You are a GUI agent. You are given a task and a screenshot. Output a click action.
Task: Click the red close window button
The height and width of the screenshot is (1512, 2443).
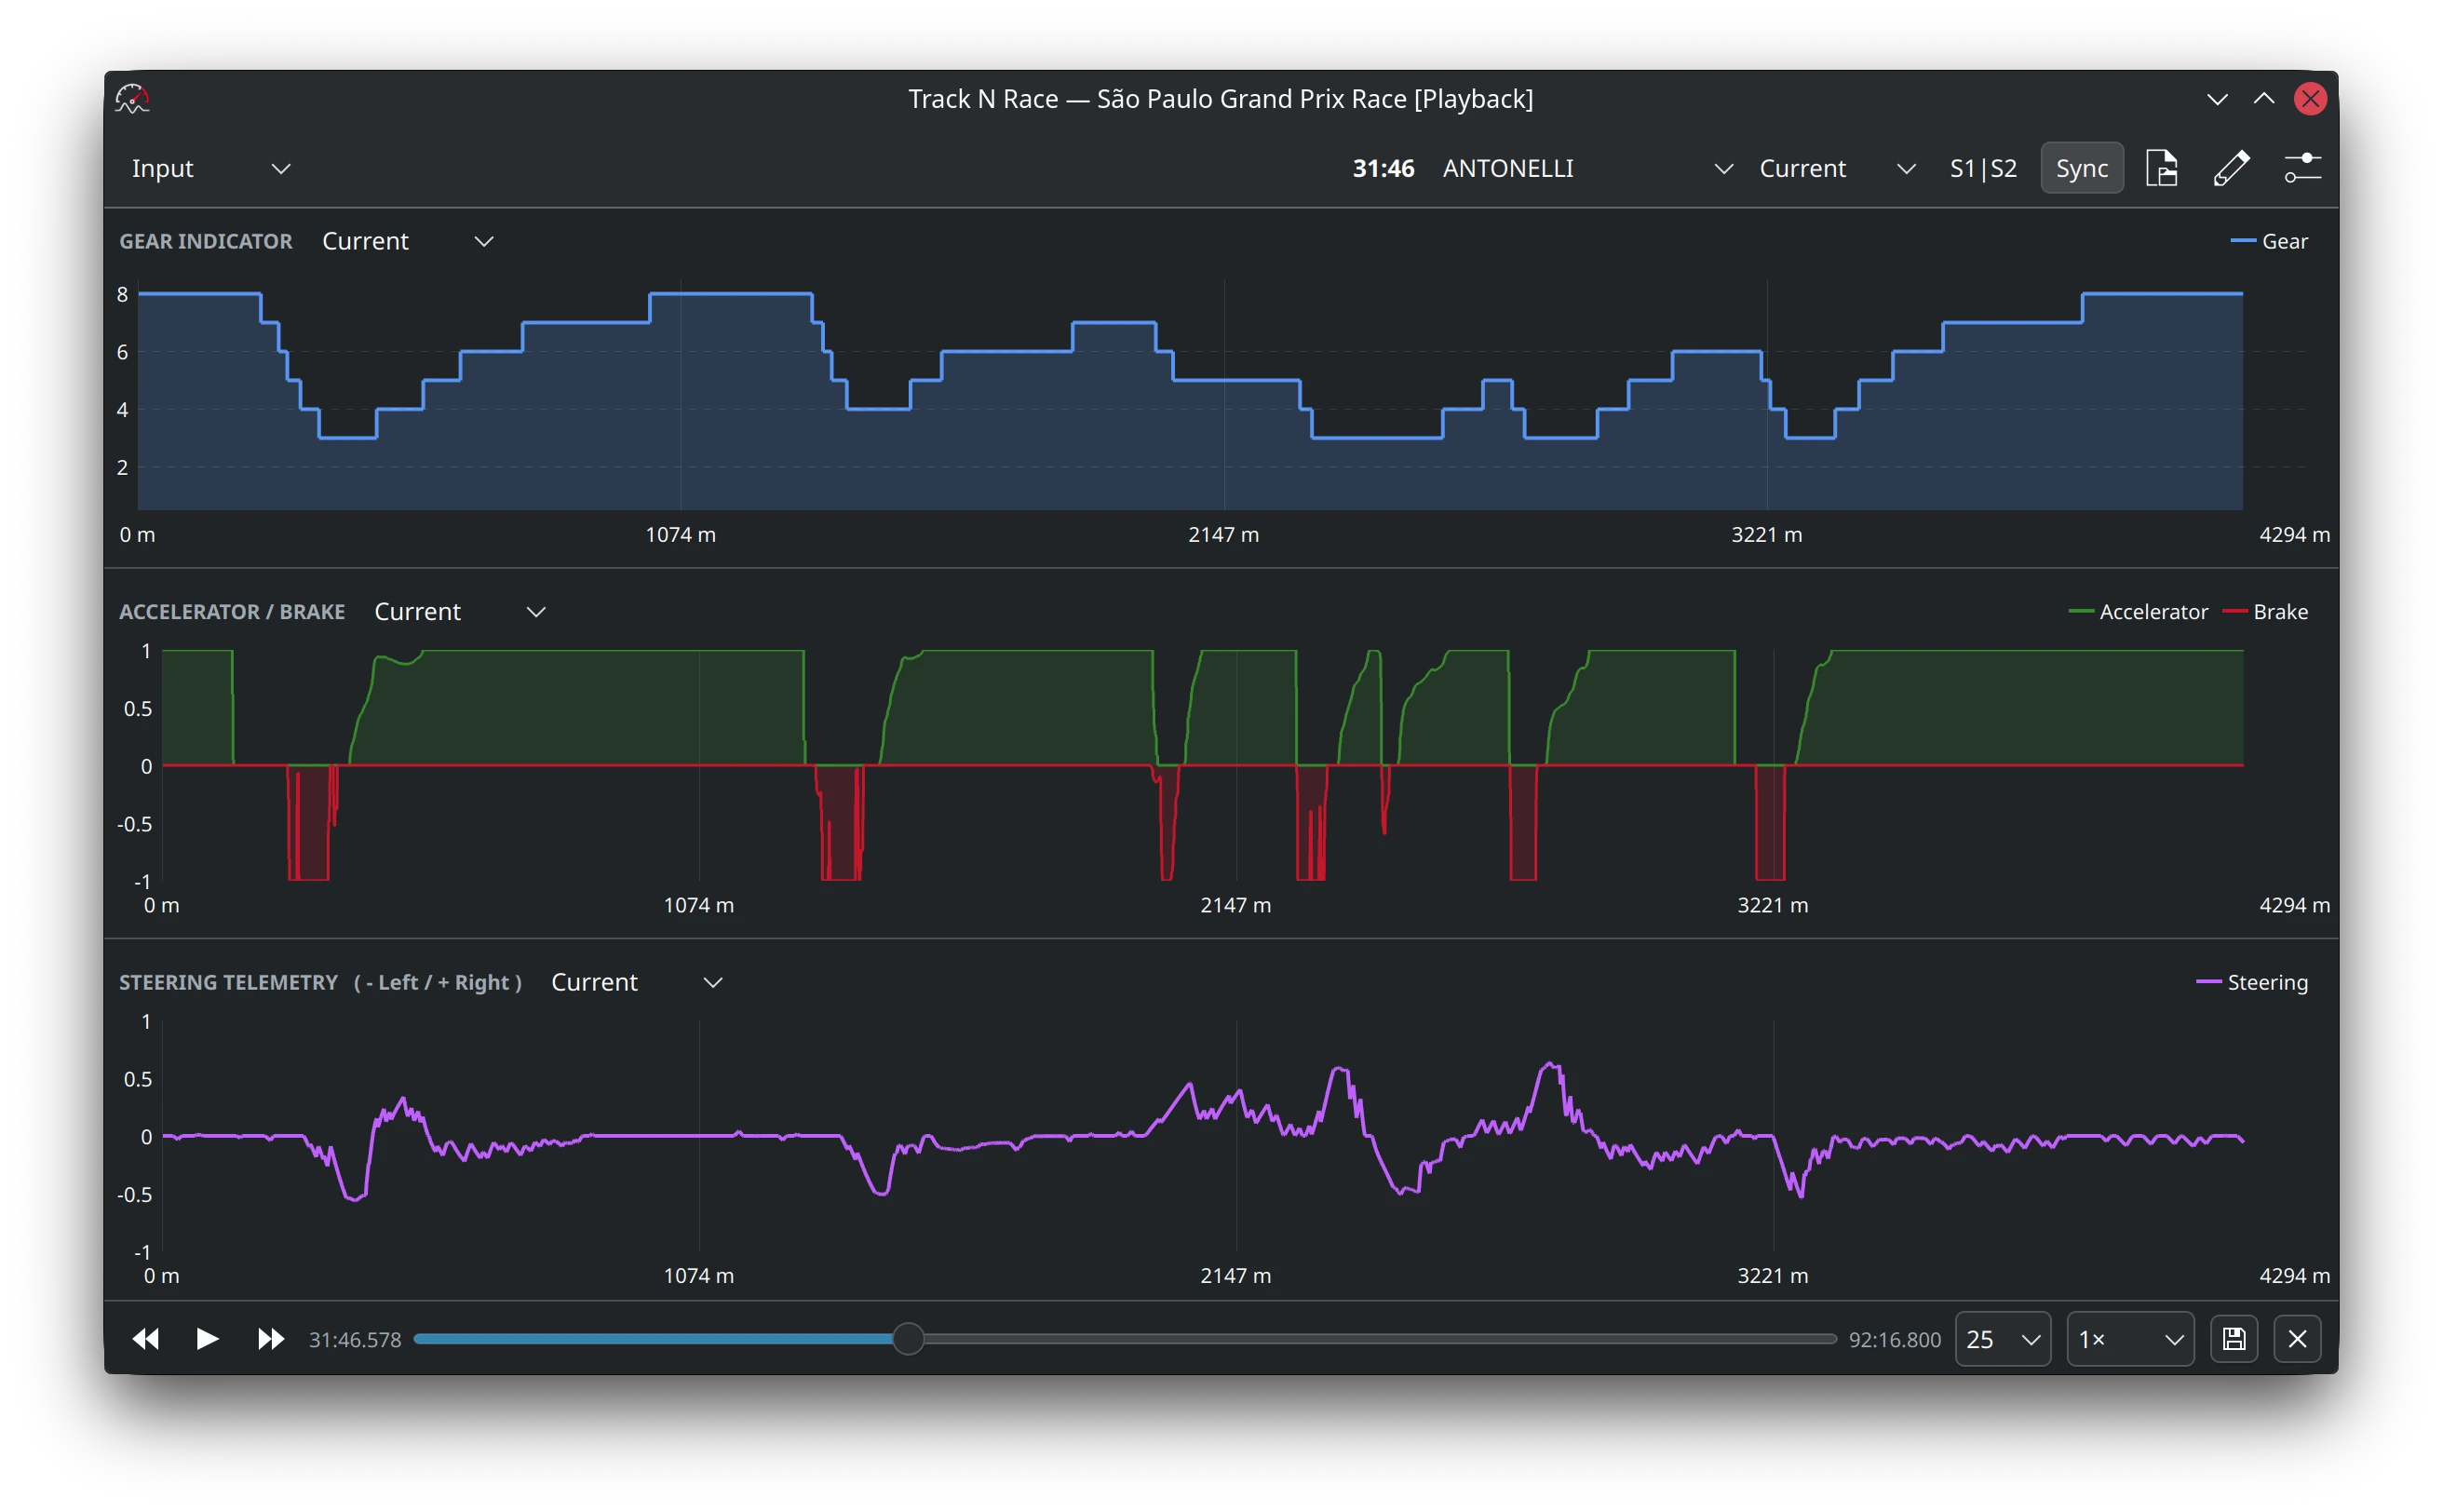(x=2309, y=99)
